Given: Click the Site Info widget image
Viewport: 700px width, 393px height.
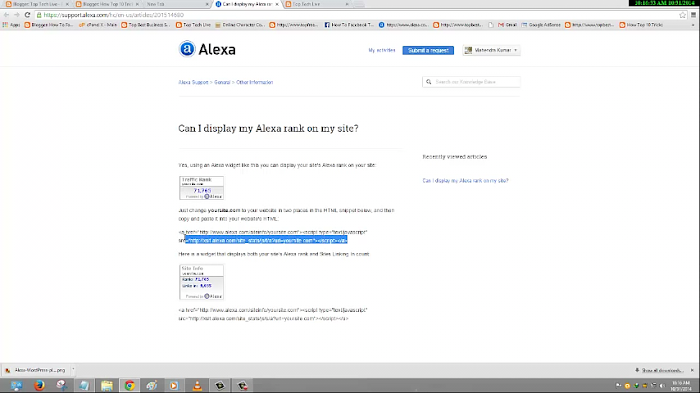Looking at the screenshot, I should pos(201,282).
